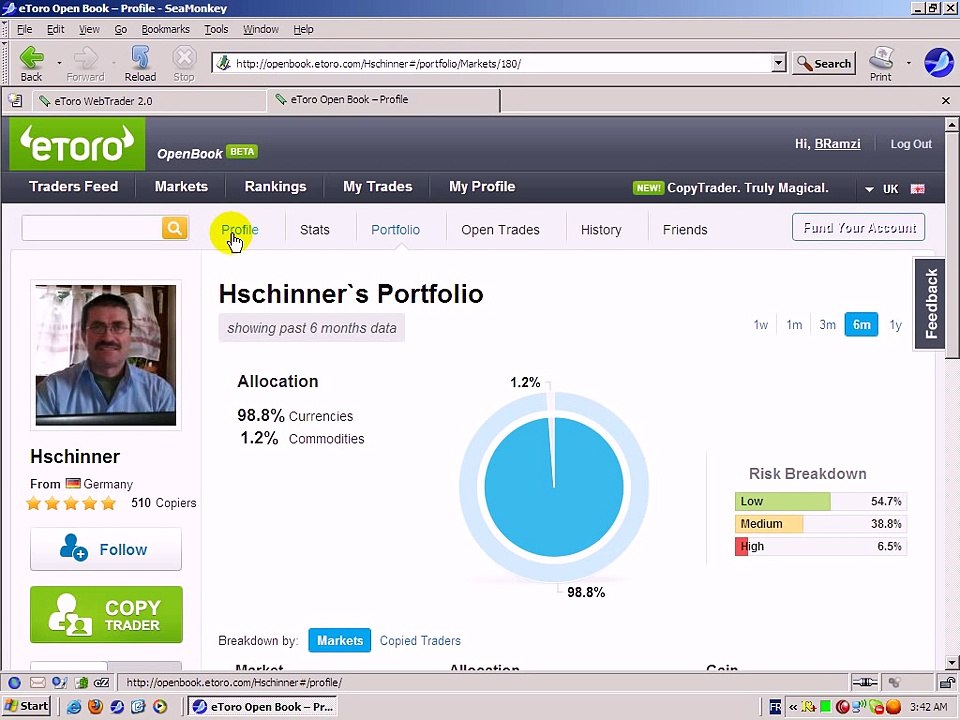This screenshot has height=720, width=960.
Task: Click the security lock icon in status bar
Action: coord(947,682)
